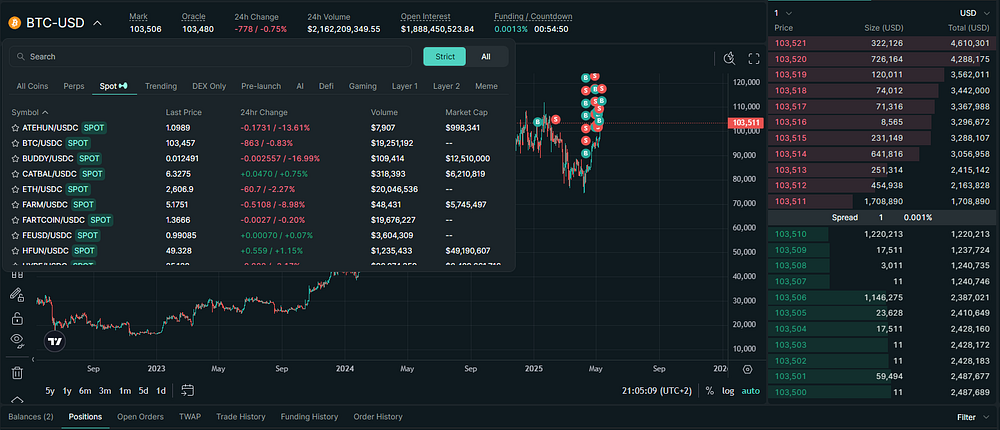Screen dimensions: 1000x430
Task: Toggle percent scale on the chart
Action: (x=710, y=390)
